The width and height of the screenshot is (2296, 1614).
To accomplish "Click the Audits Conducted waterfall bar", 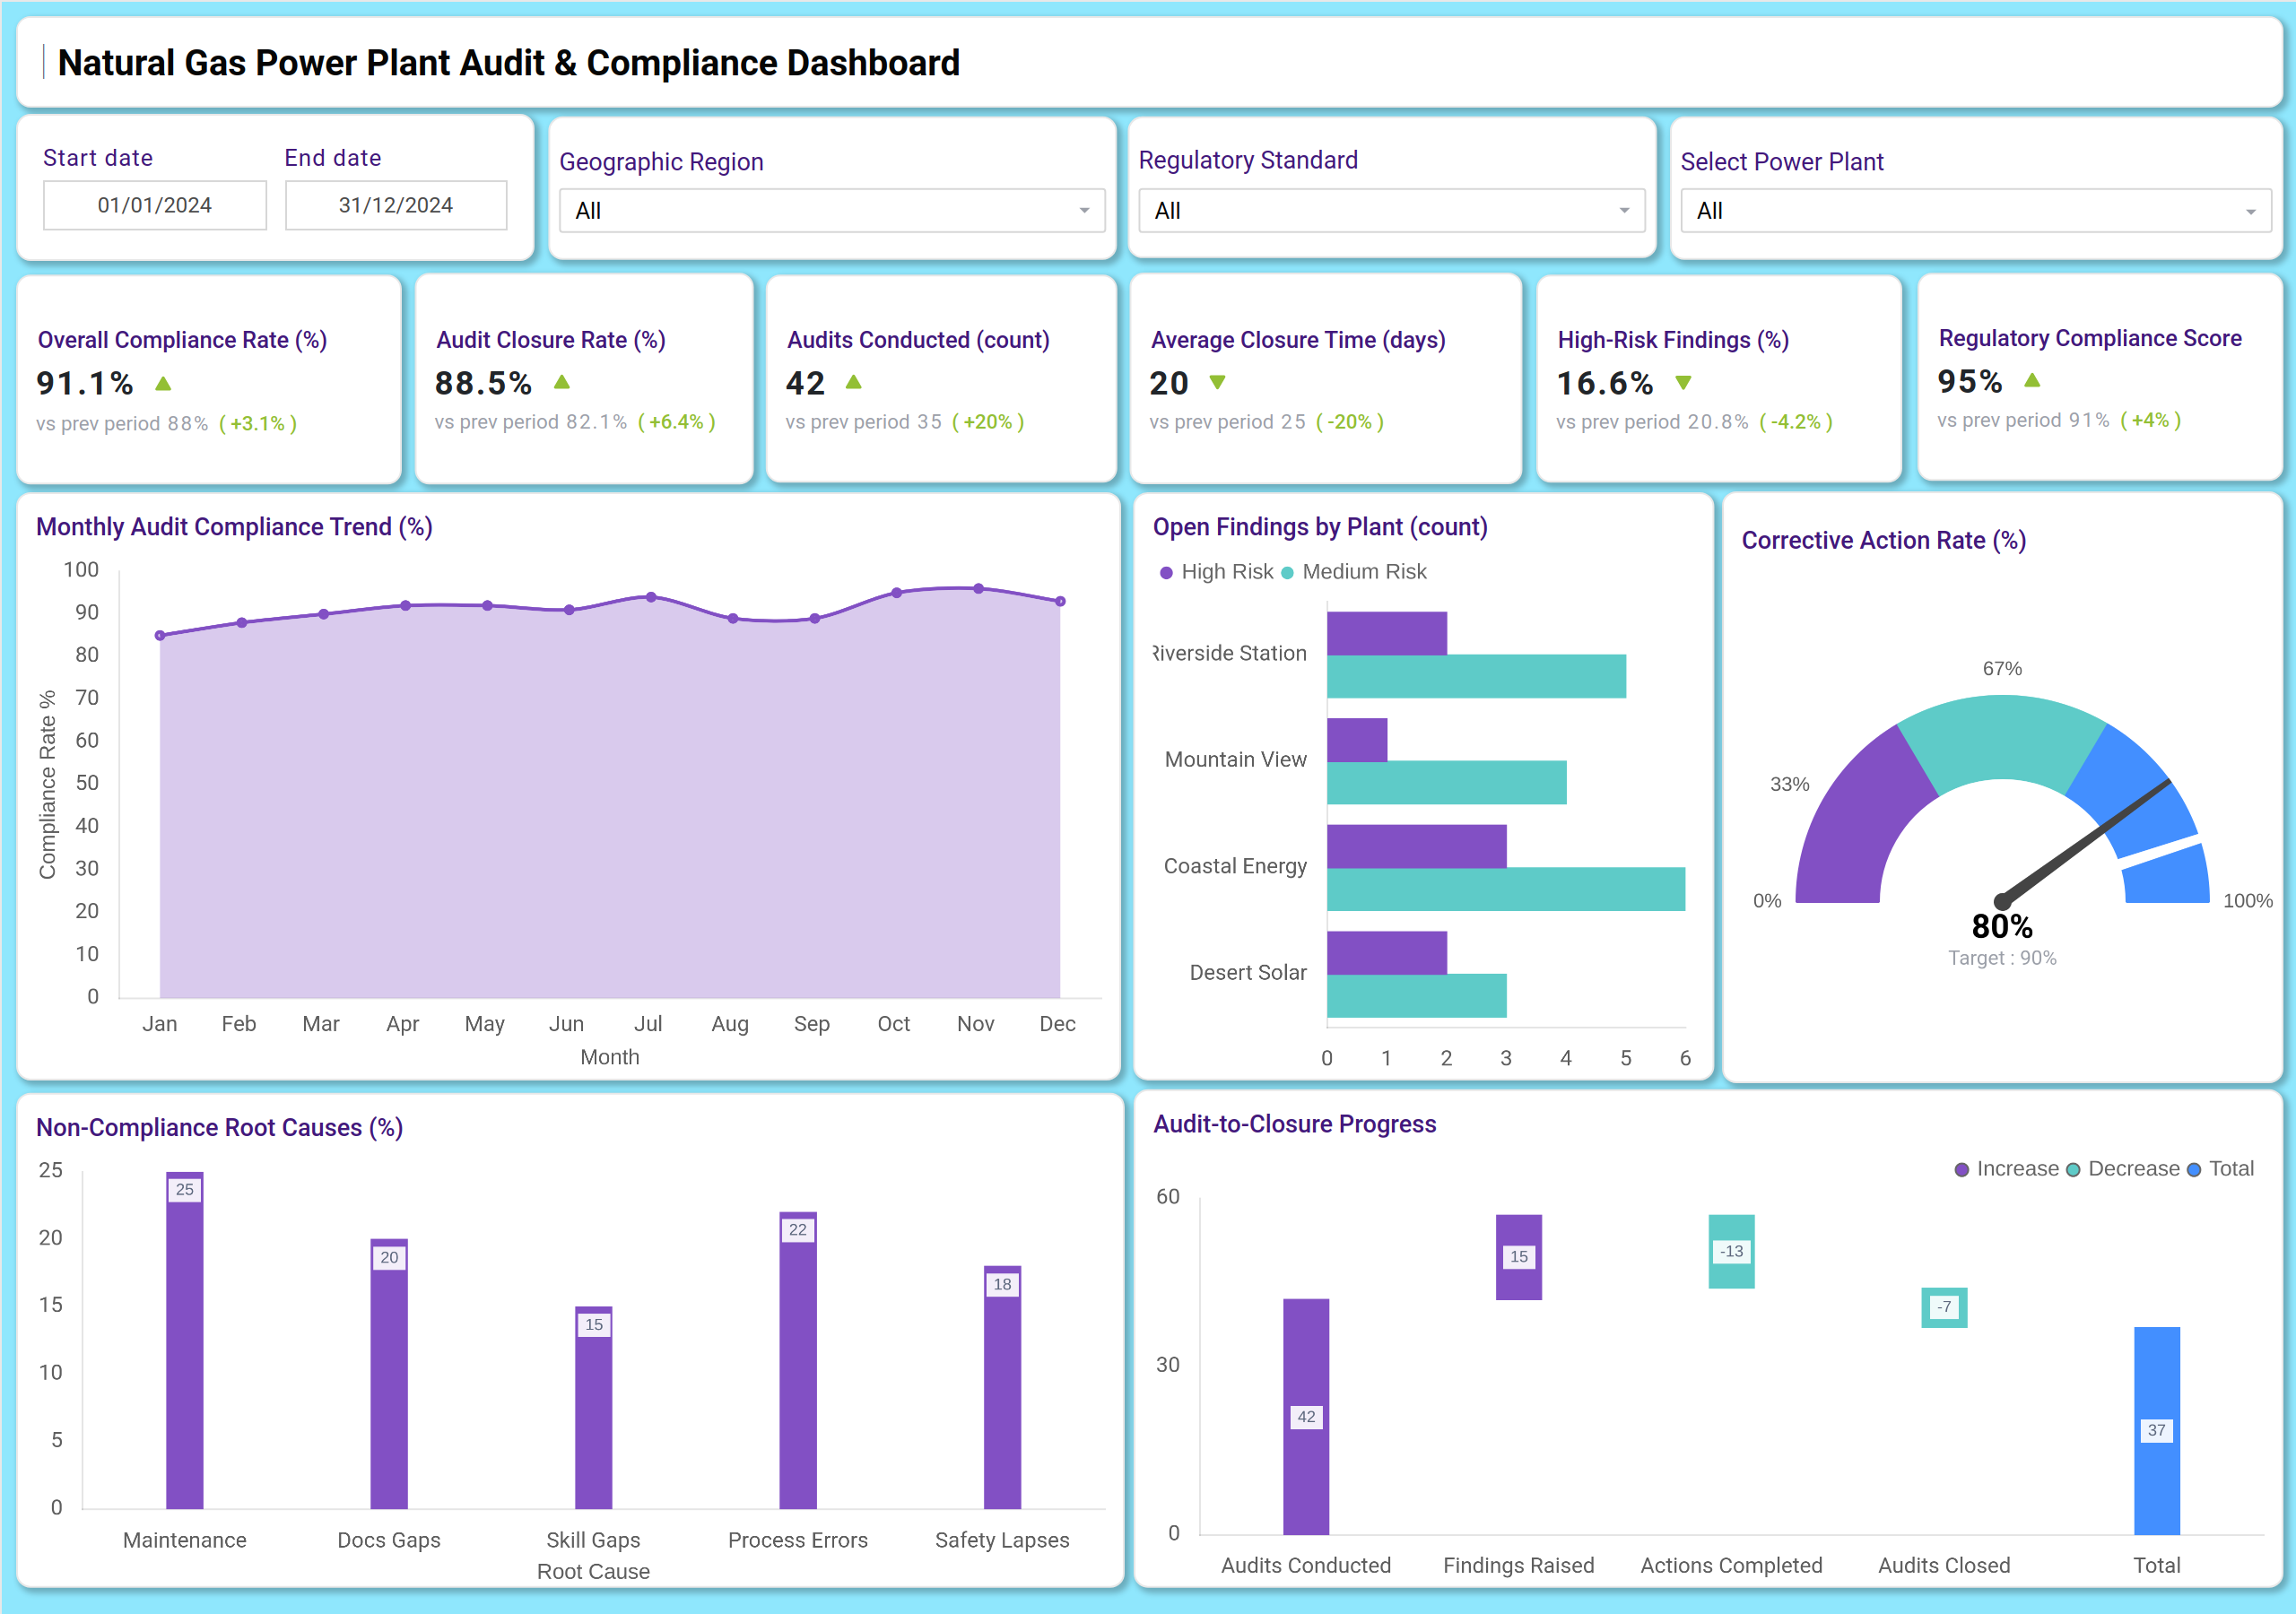I will [x=1306, y=1417].
